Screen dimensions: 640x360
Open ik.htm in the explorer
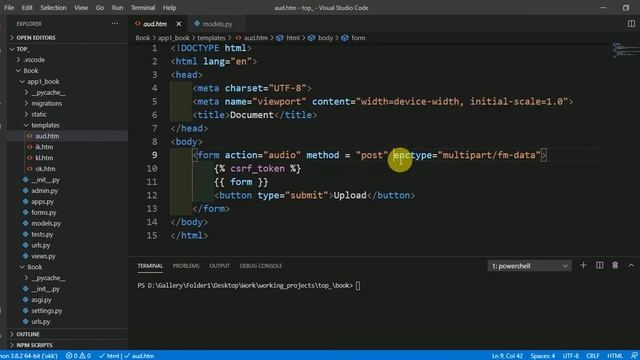click(67, 147)
